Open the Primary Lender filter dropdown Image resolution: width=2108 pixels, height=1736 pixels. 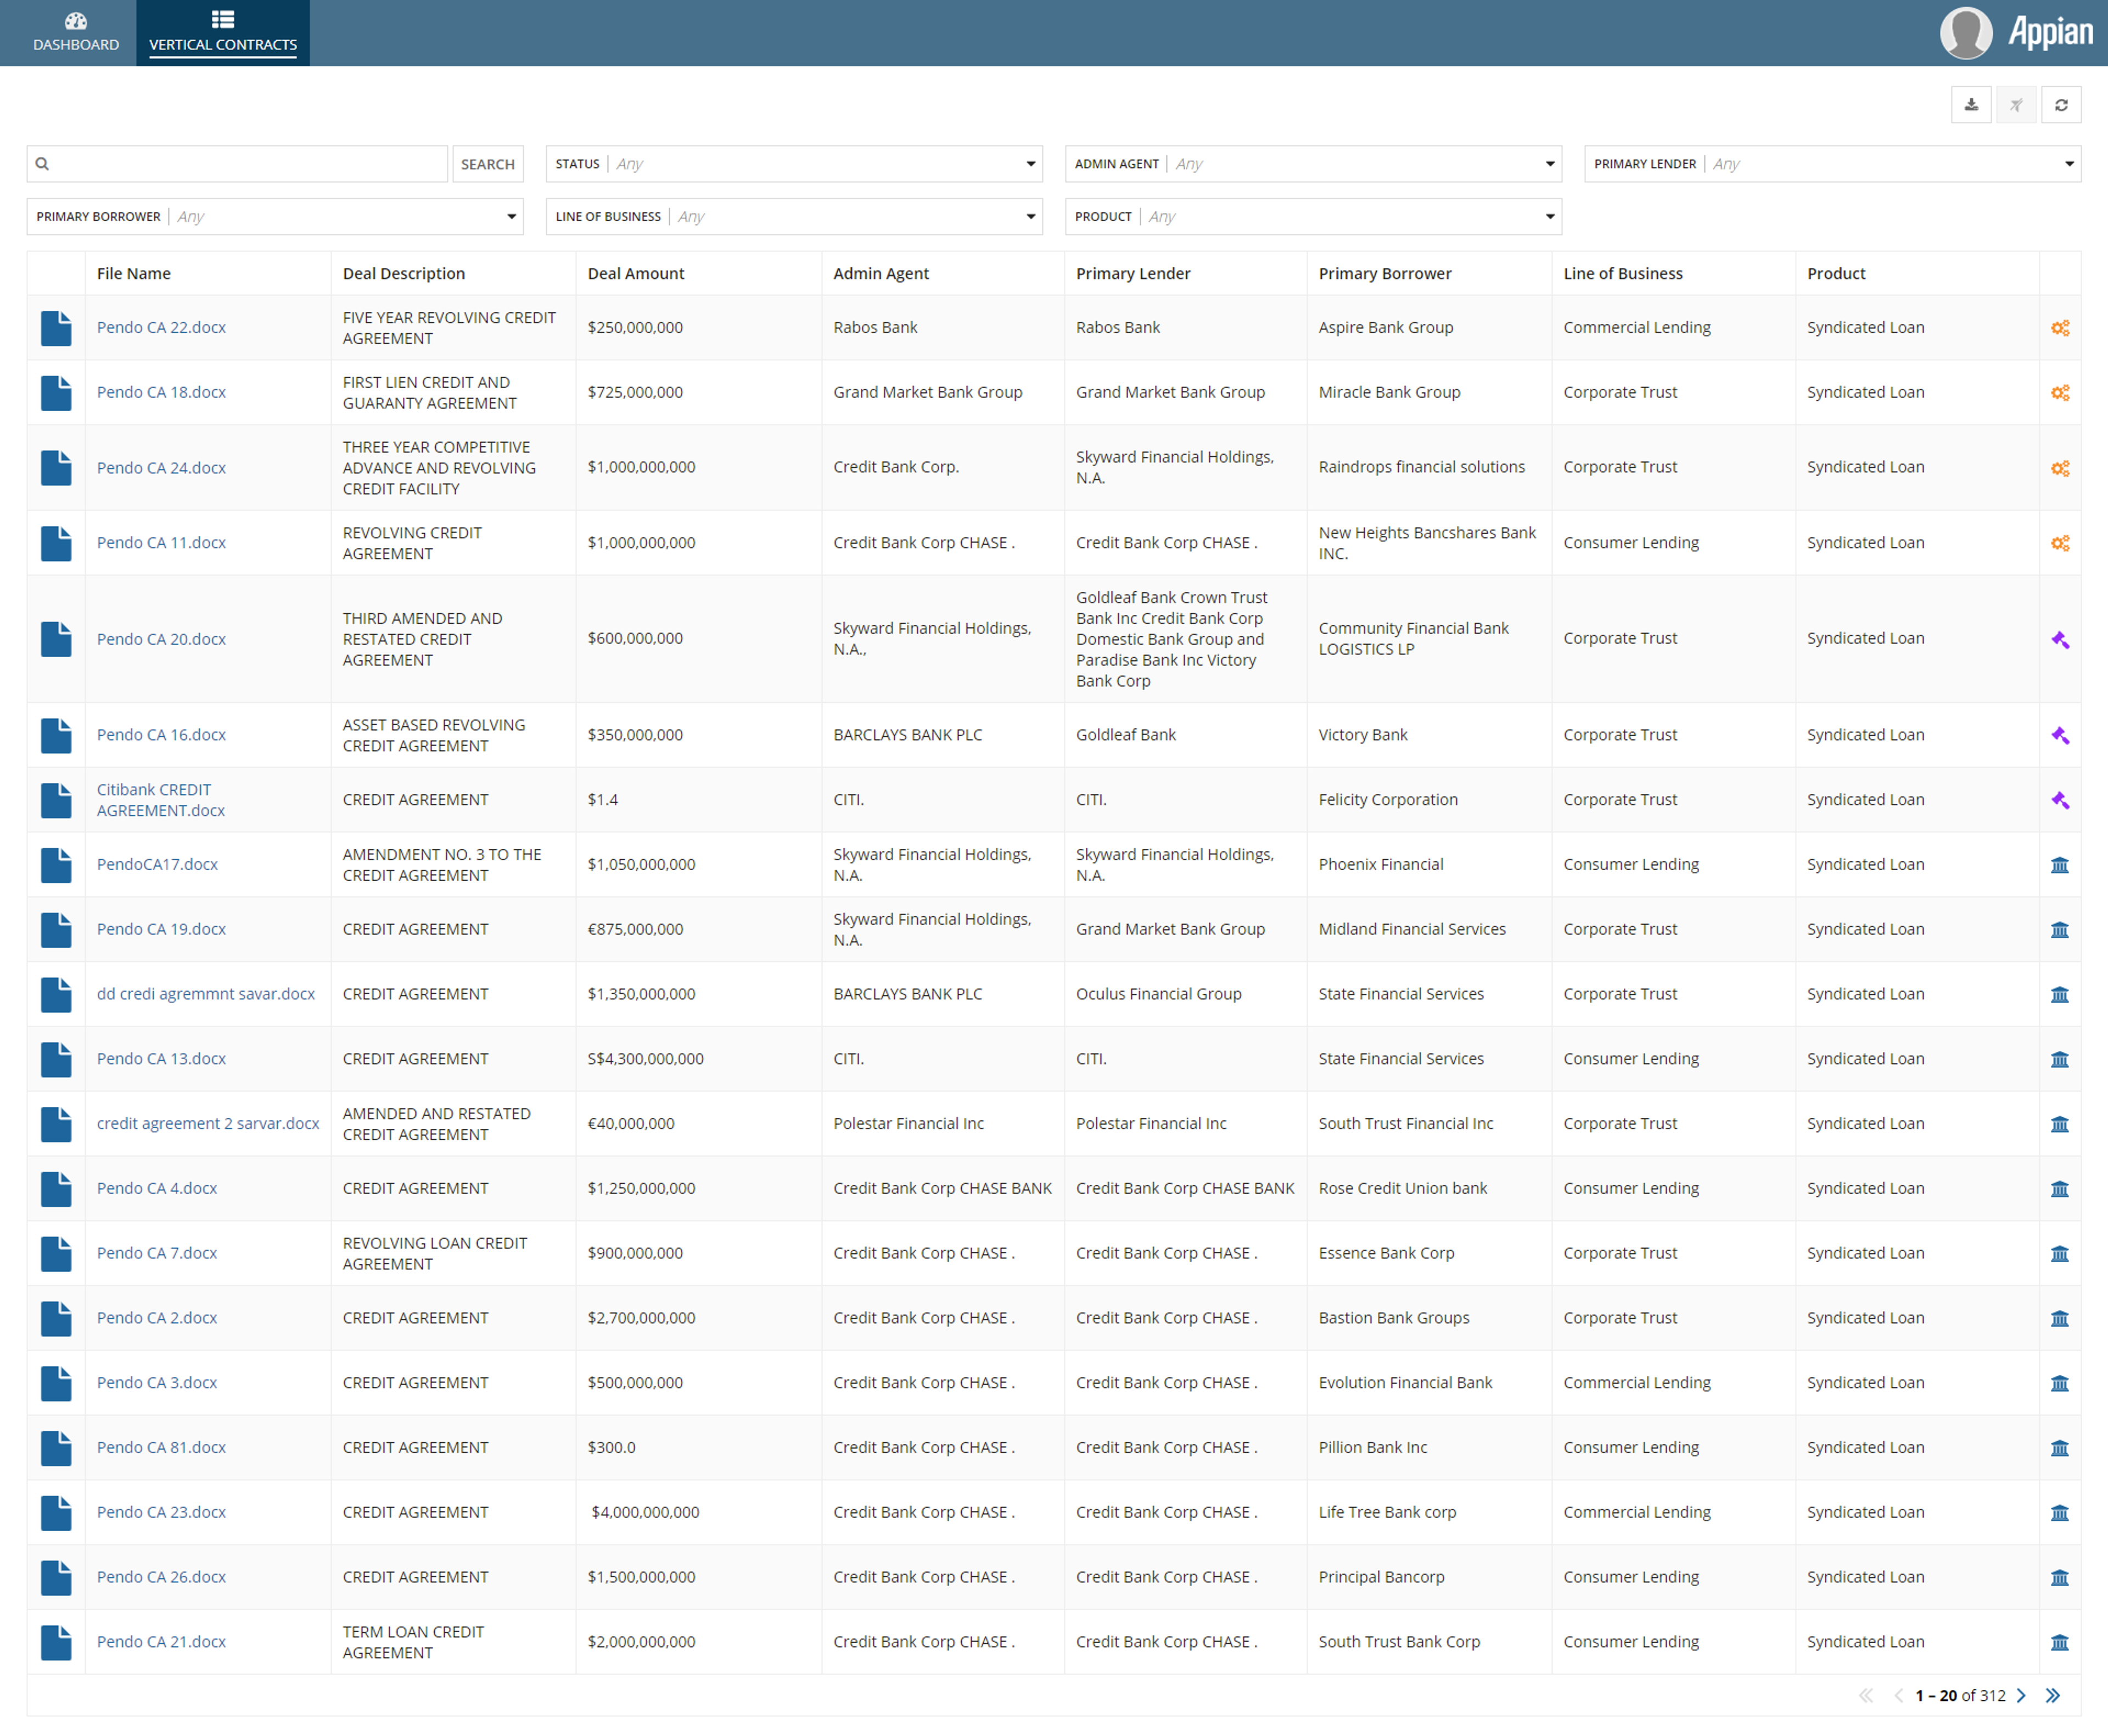(1832, 164)
